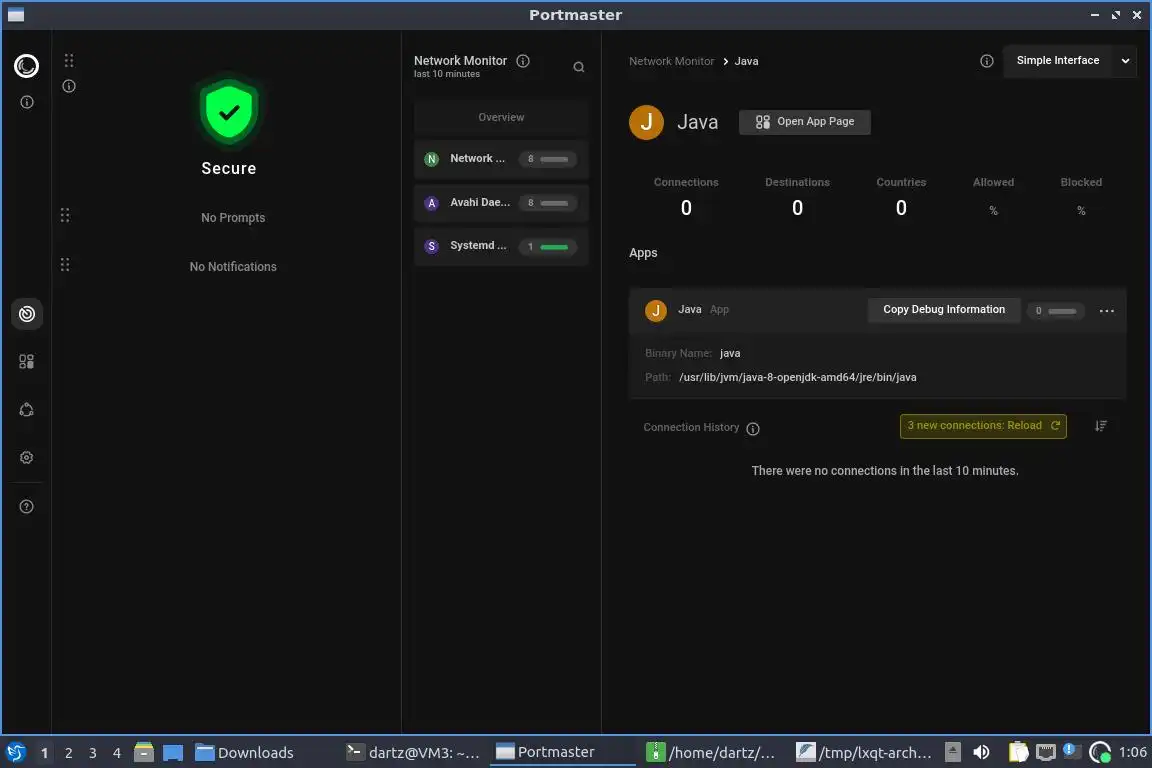Click the java binary path text
This screenshot has height=768, width=1152.
(x=798, y=377)
